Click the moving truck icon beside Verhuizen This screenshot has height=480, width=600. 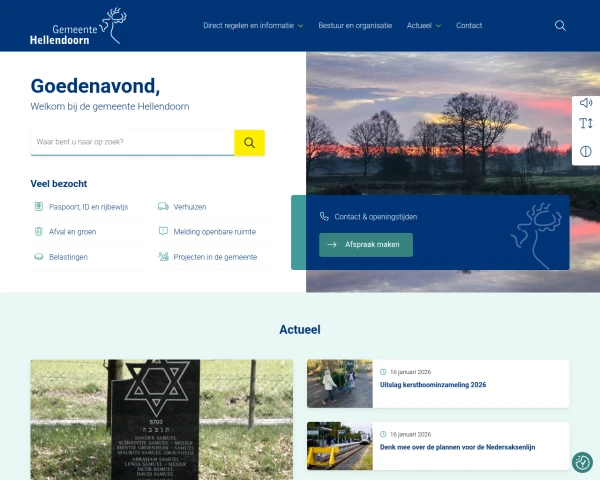163,207
